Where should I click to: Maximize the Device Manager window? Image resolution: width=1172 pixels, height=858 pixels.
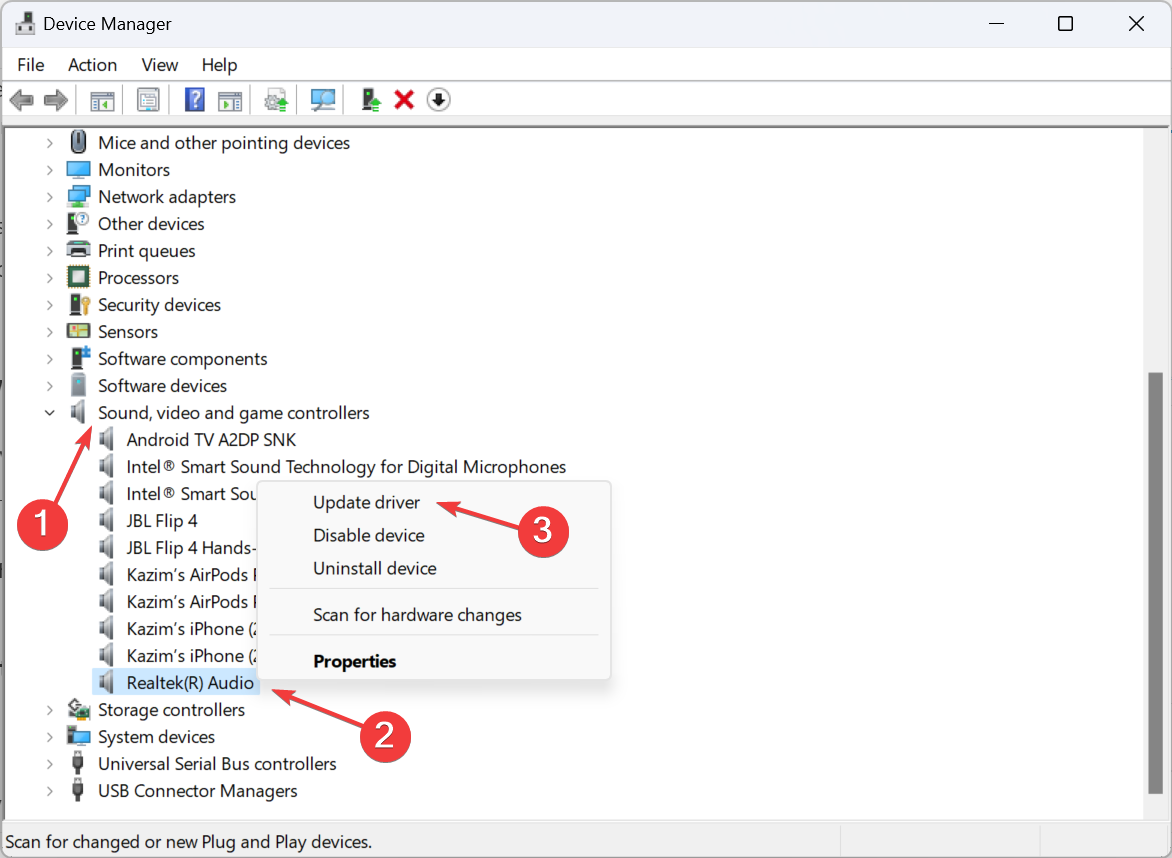point(1065,24)
